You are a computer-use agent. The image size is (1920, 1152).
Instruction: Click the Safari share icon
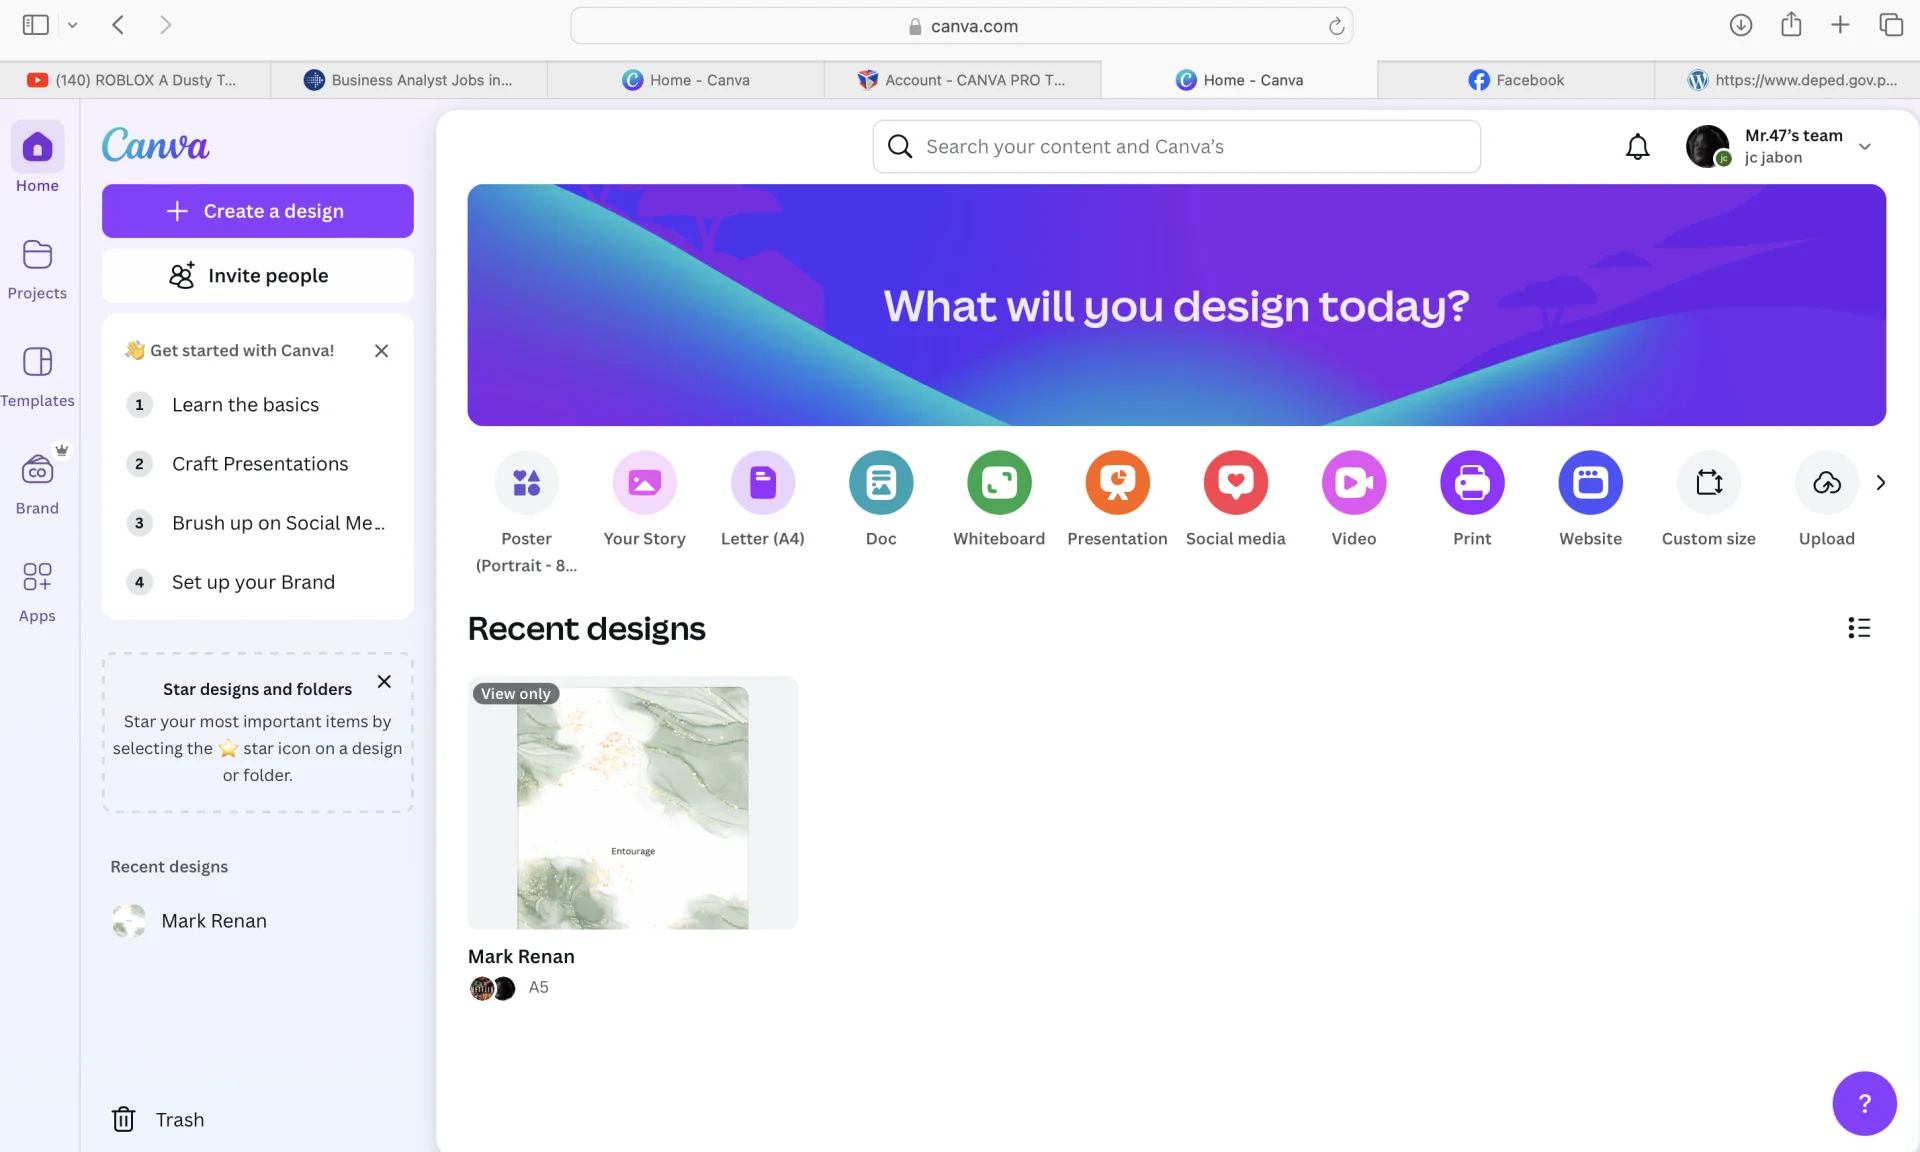(x=1790, y=25)
